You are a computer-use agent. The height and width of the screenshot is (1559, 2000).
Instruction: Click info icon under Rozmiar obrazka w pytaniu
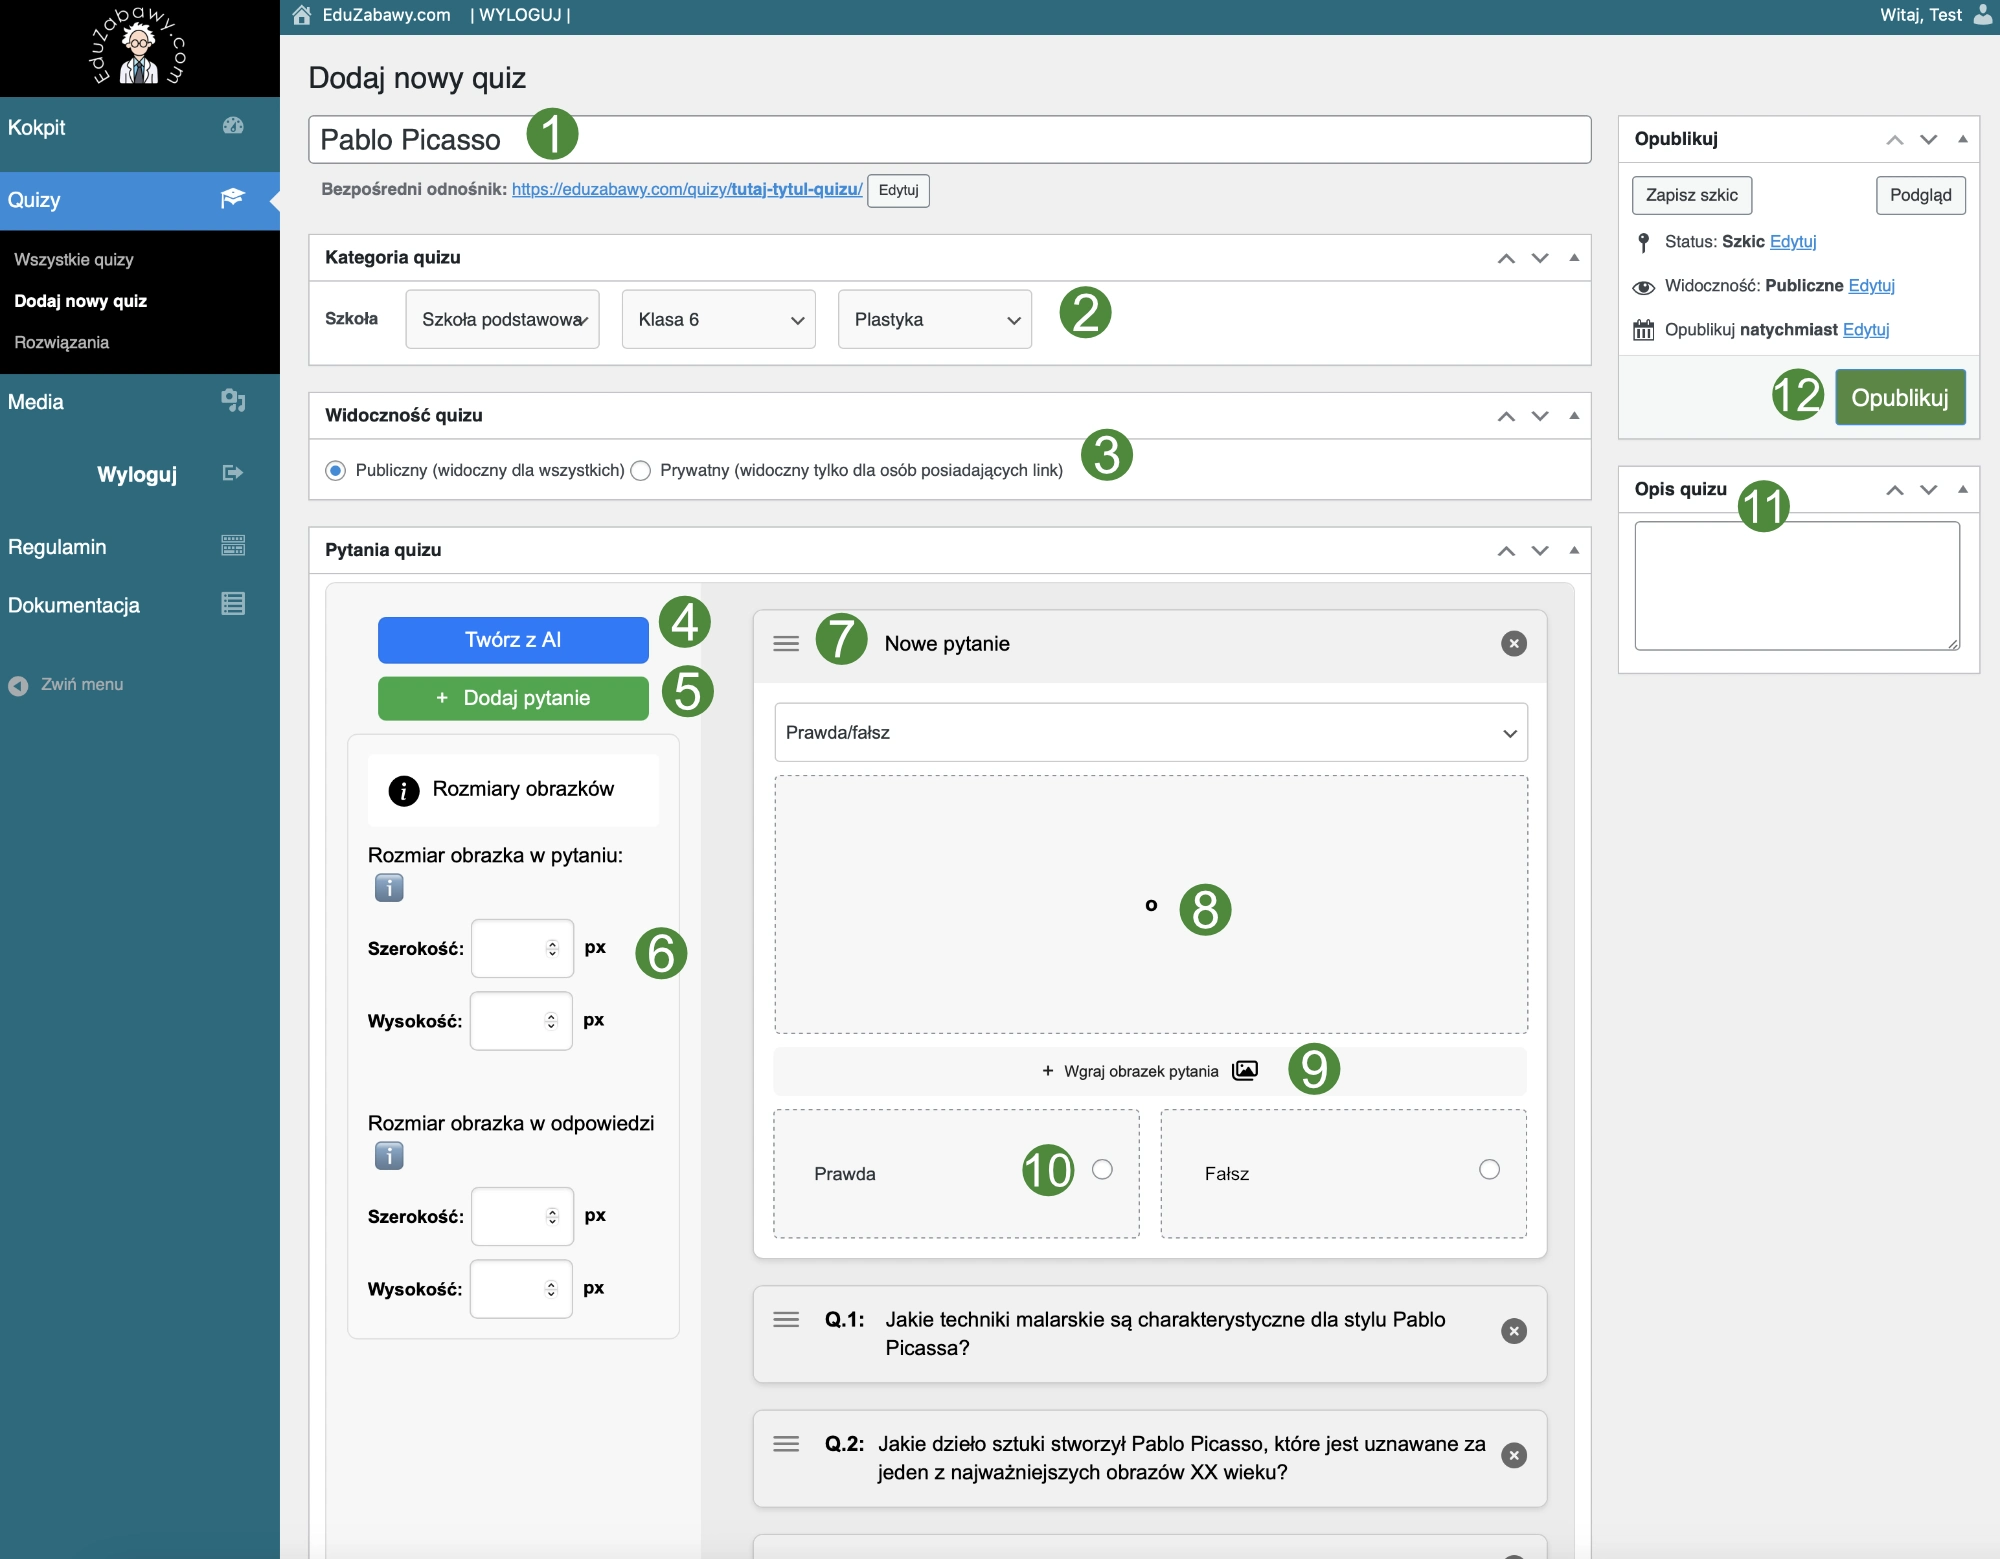[389, 888]
